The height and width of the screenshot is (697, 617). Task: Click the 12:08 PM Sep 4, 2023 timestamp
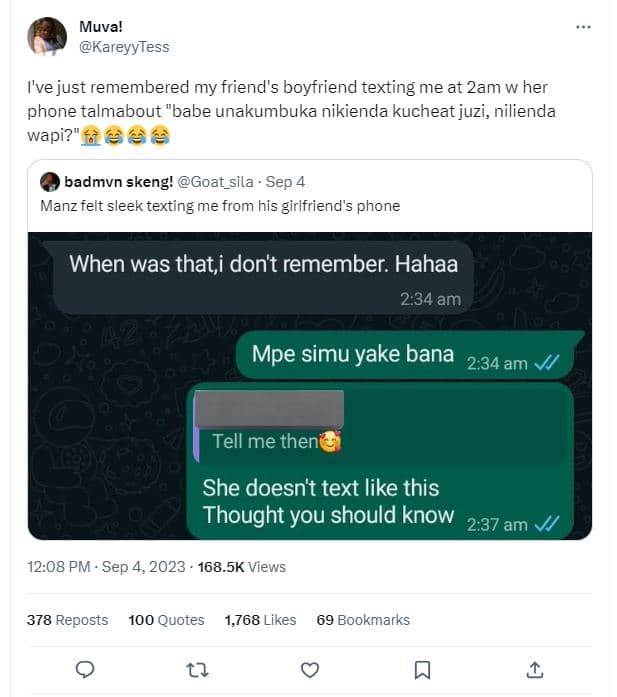click(x=105, y=567)
